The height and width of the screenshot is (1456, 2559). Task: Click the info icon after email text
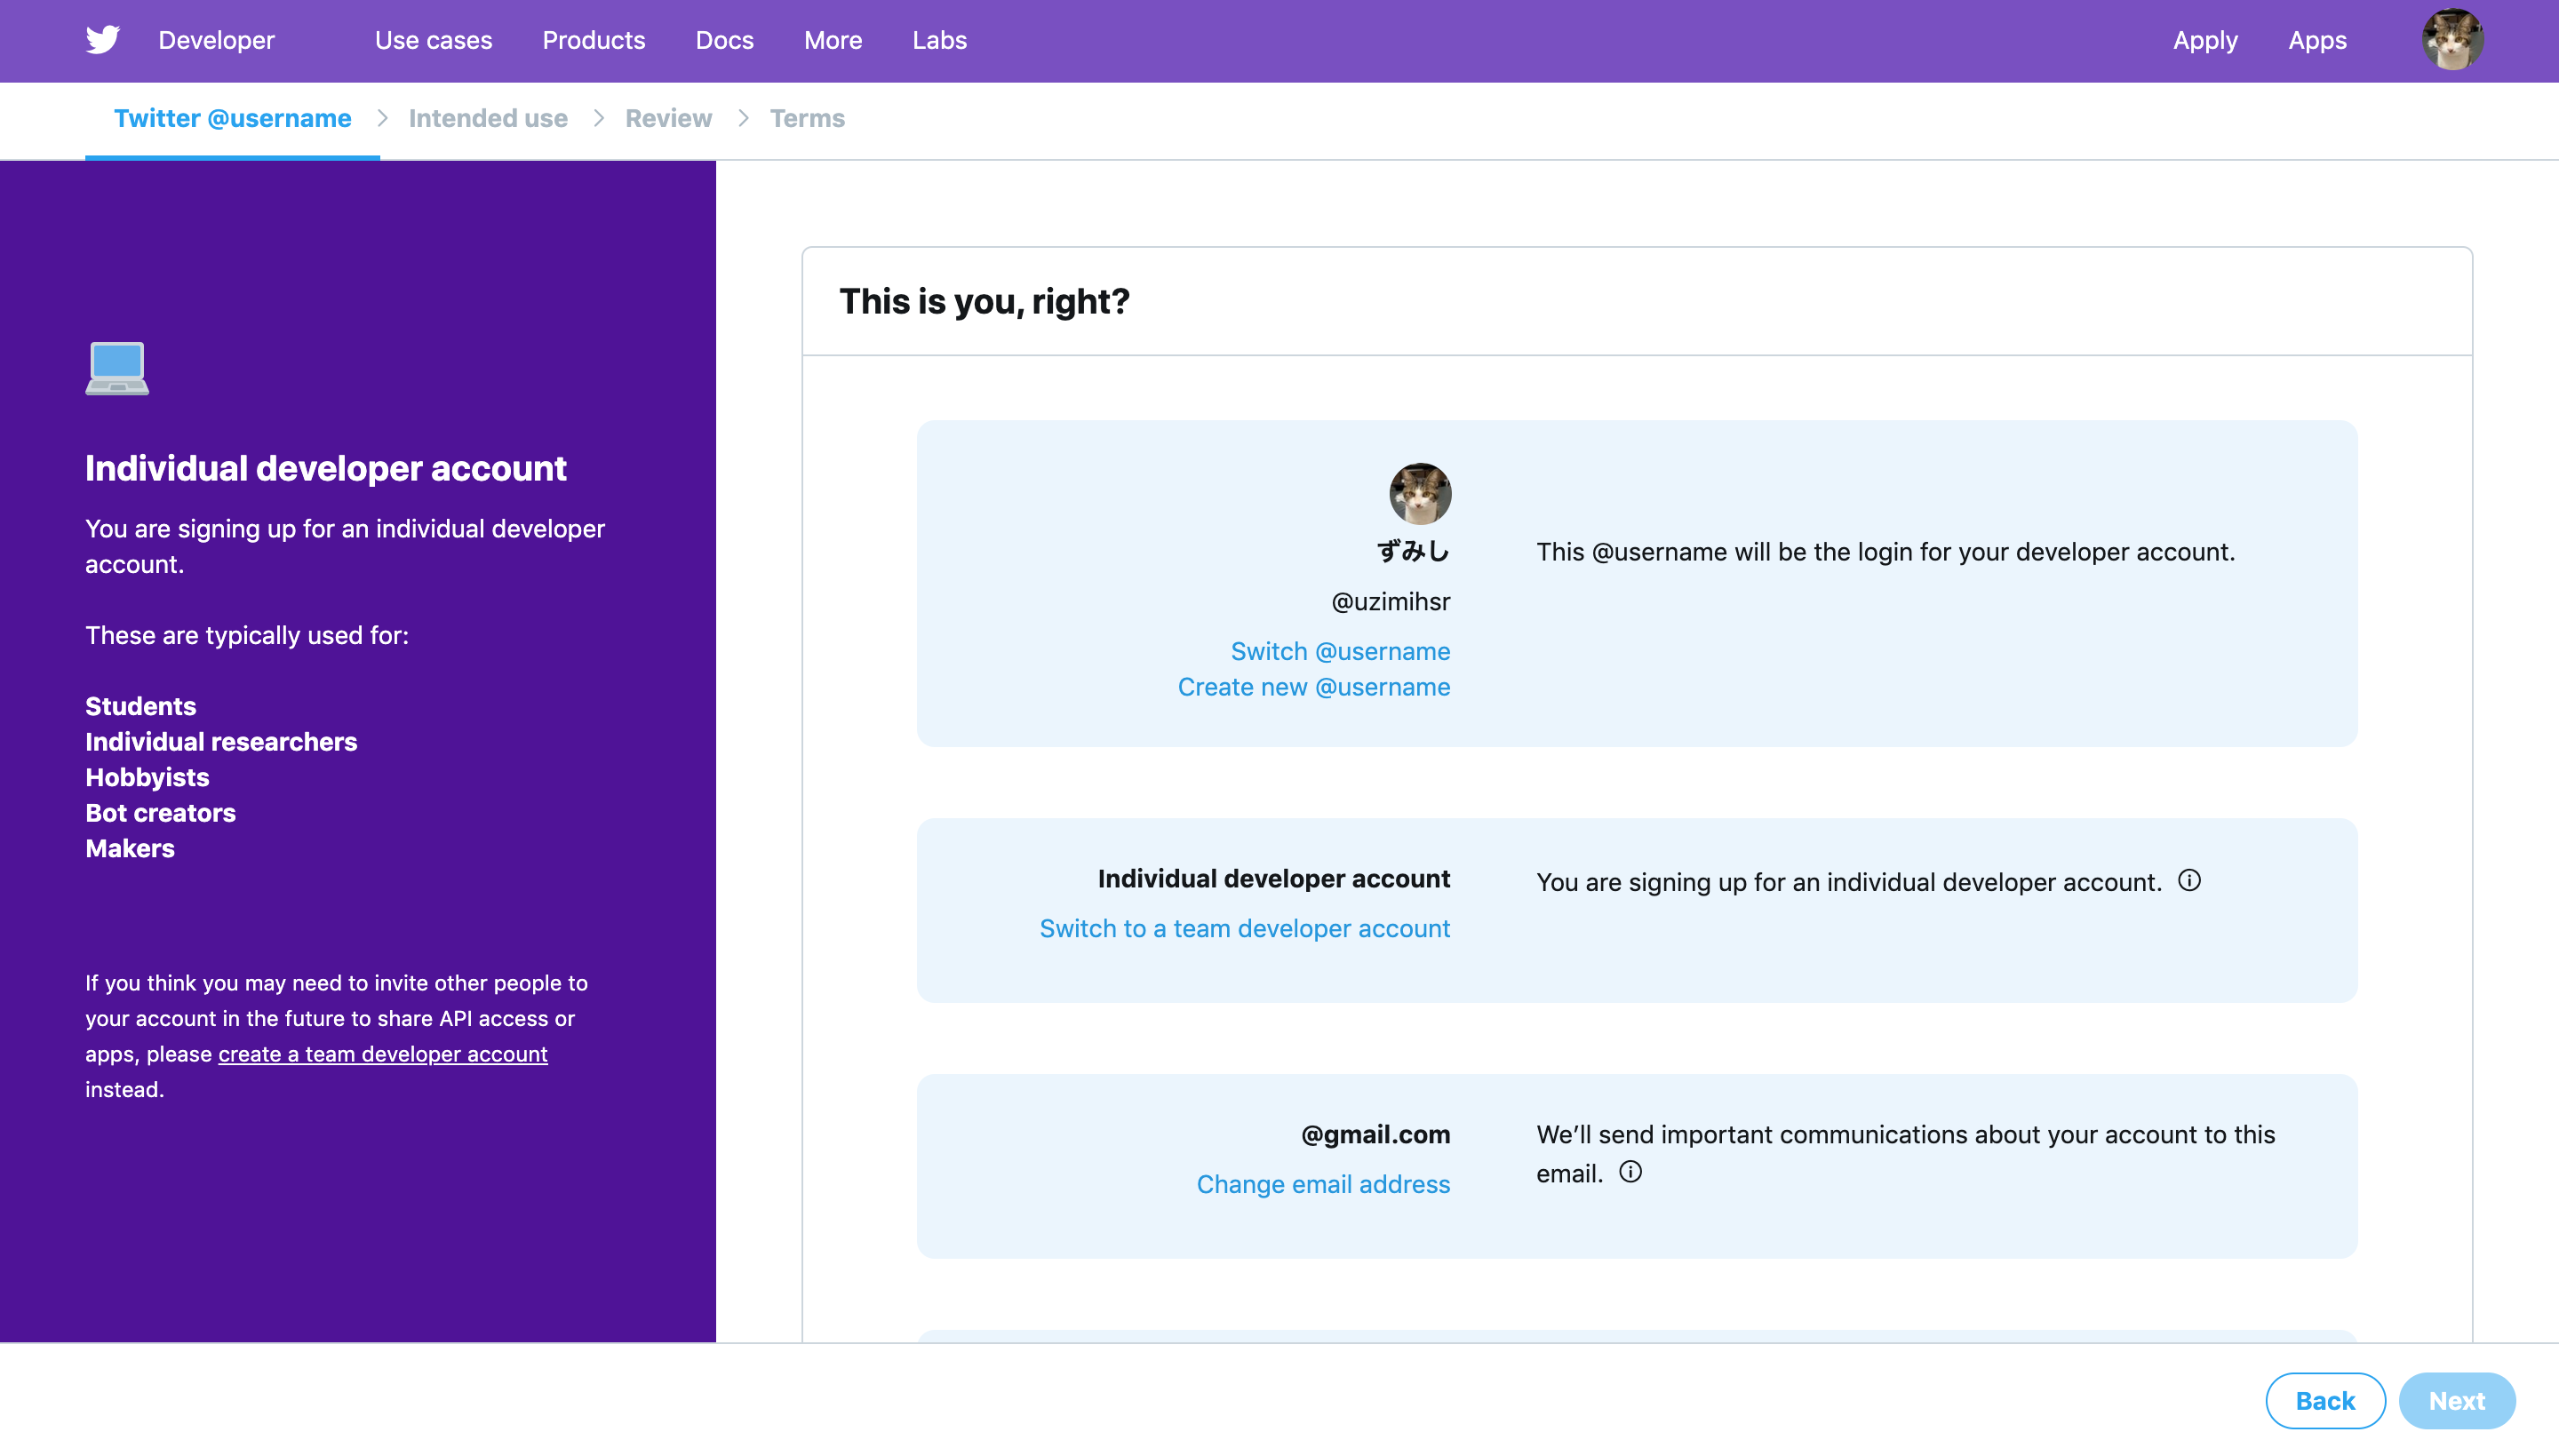coord(1630,1172)
